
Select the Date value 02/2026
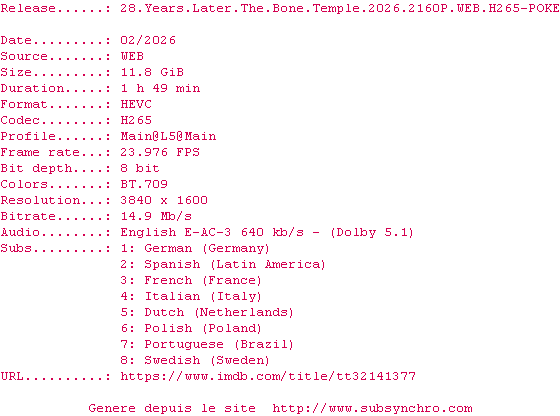click(148, 40)
